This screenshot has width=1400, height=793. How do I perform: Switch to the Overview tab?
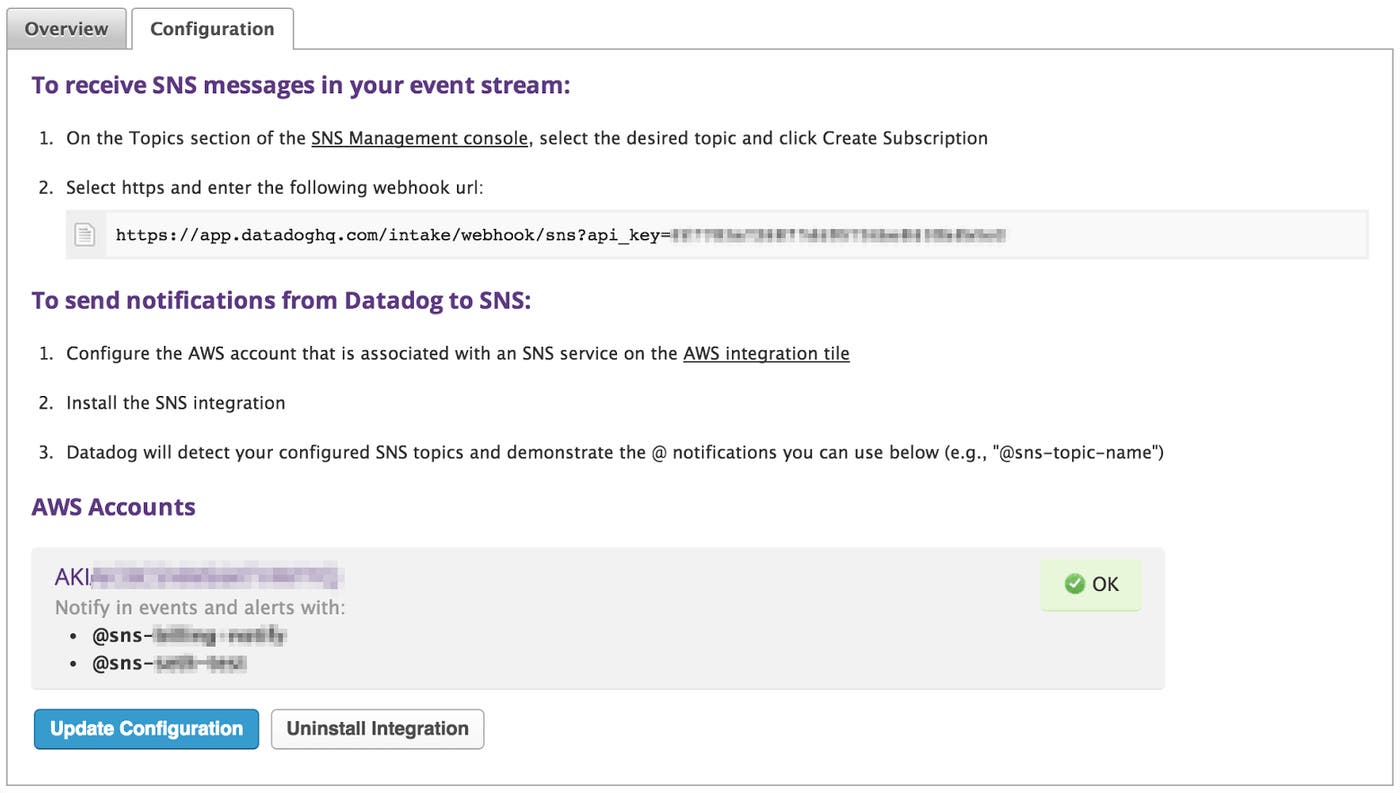click(x=66, y=29)
